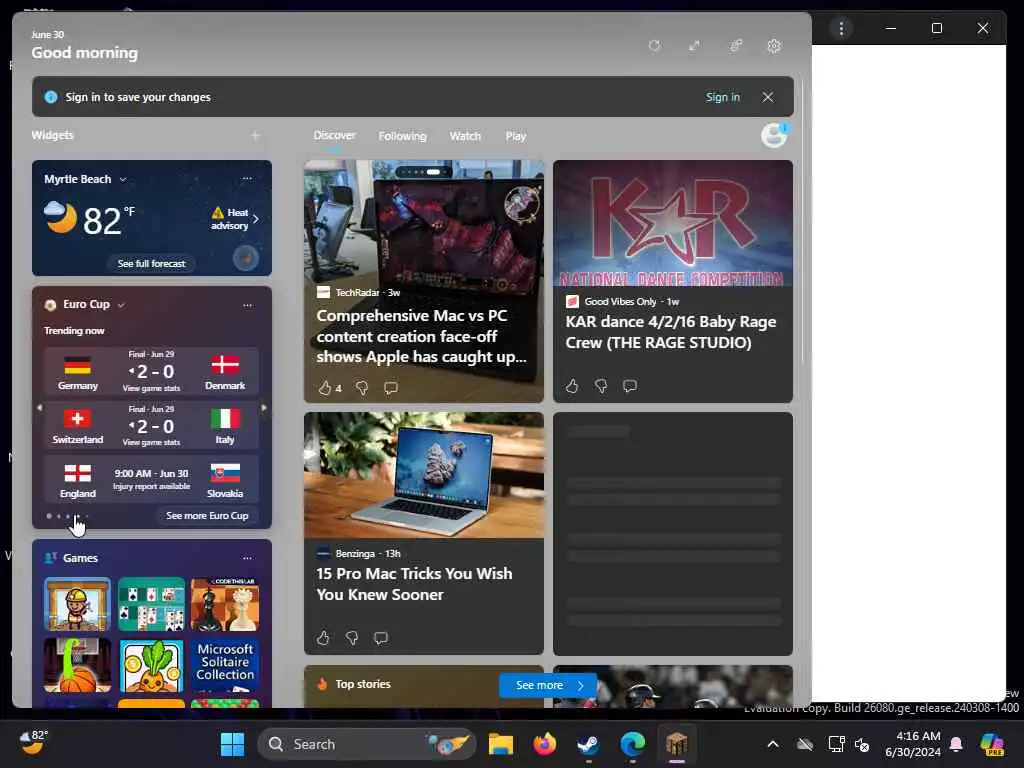Dismiss the sign in banner
Viewport: 1024px width, 768px height.
pyautogui.click(x=768, y=97)
